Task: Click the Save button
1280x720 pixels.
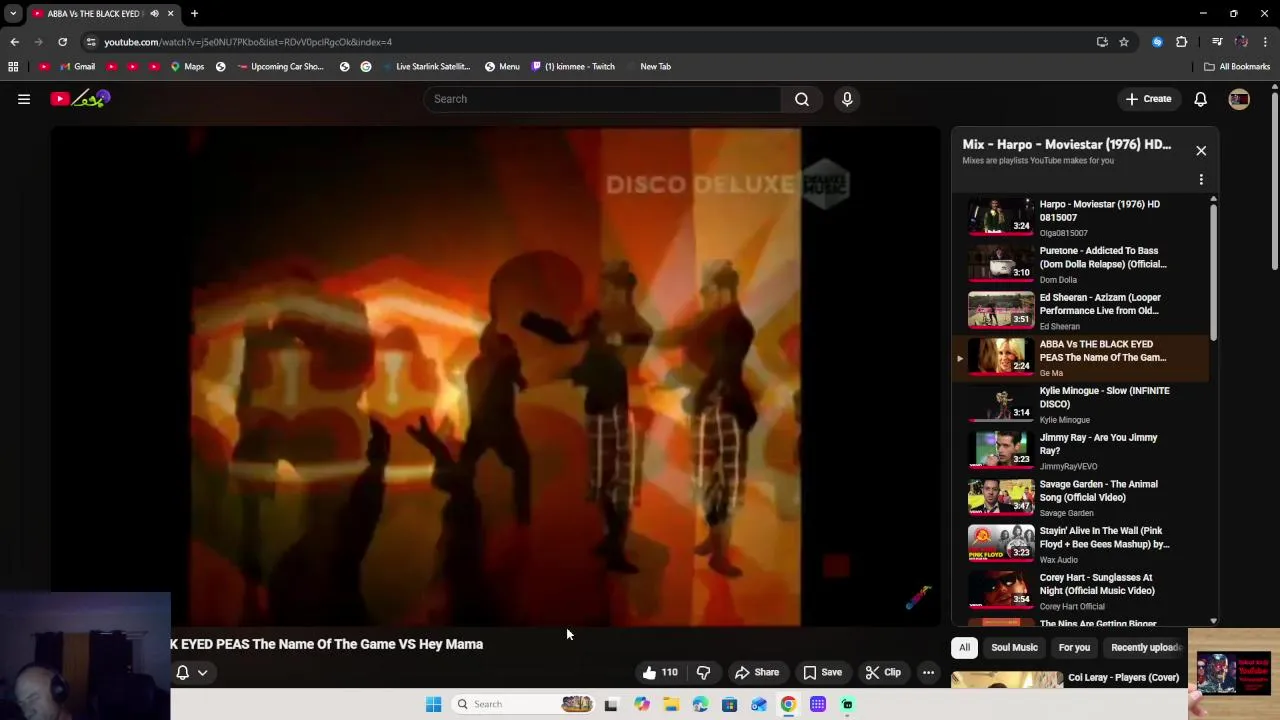Action: point(822,672)
